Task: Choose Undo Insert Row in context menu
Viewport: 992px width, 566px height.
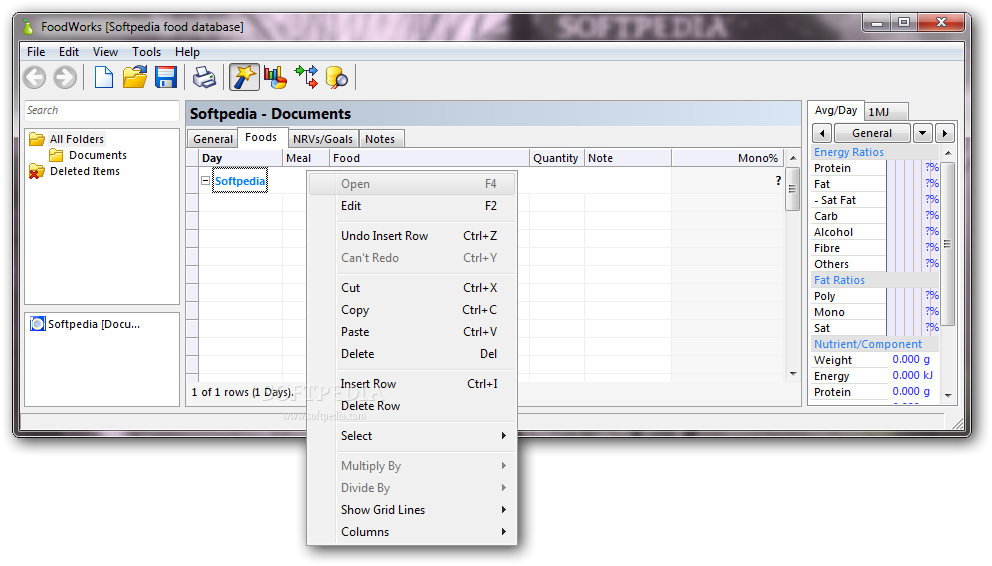Action: [412, 236]
